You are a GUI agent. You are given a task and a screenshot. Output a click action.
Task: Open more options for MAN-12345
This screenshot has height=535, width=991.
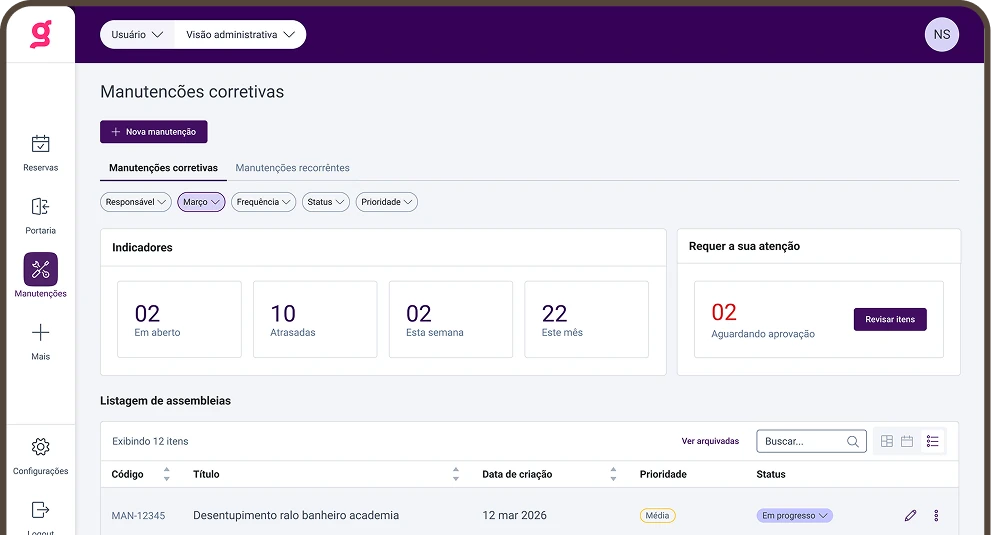point(936,515)
